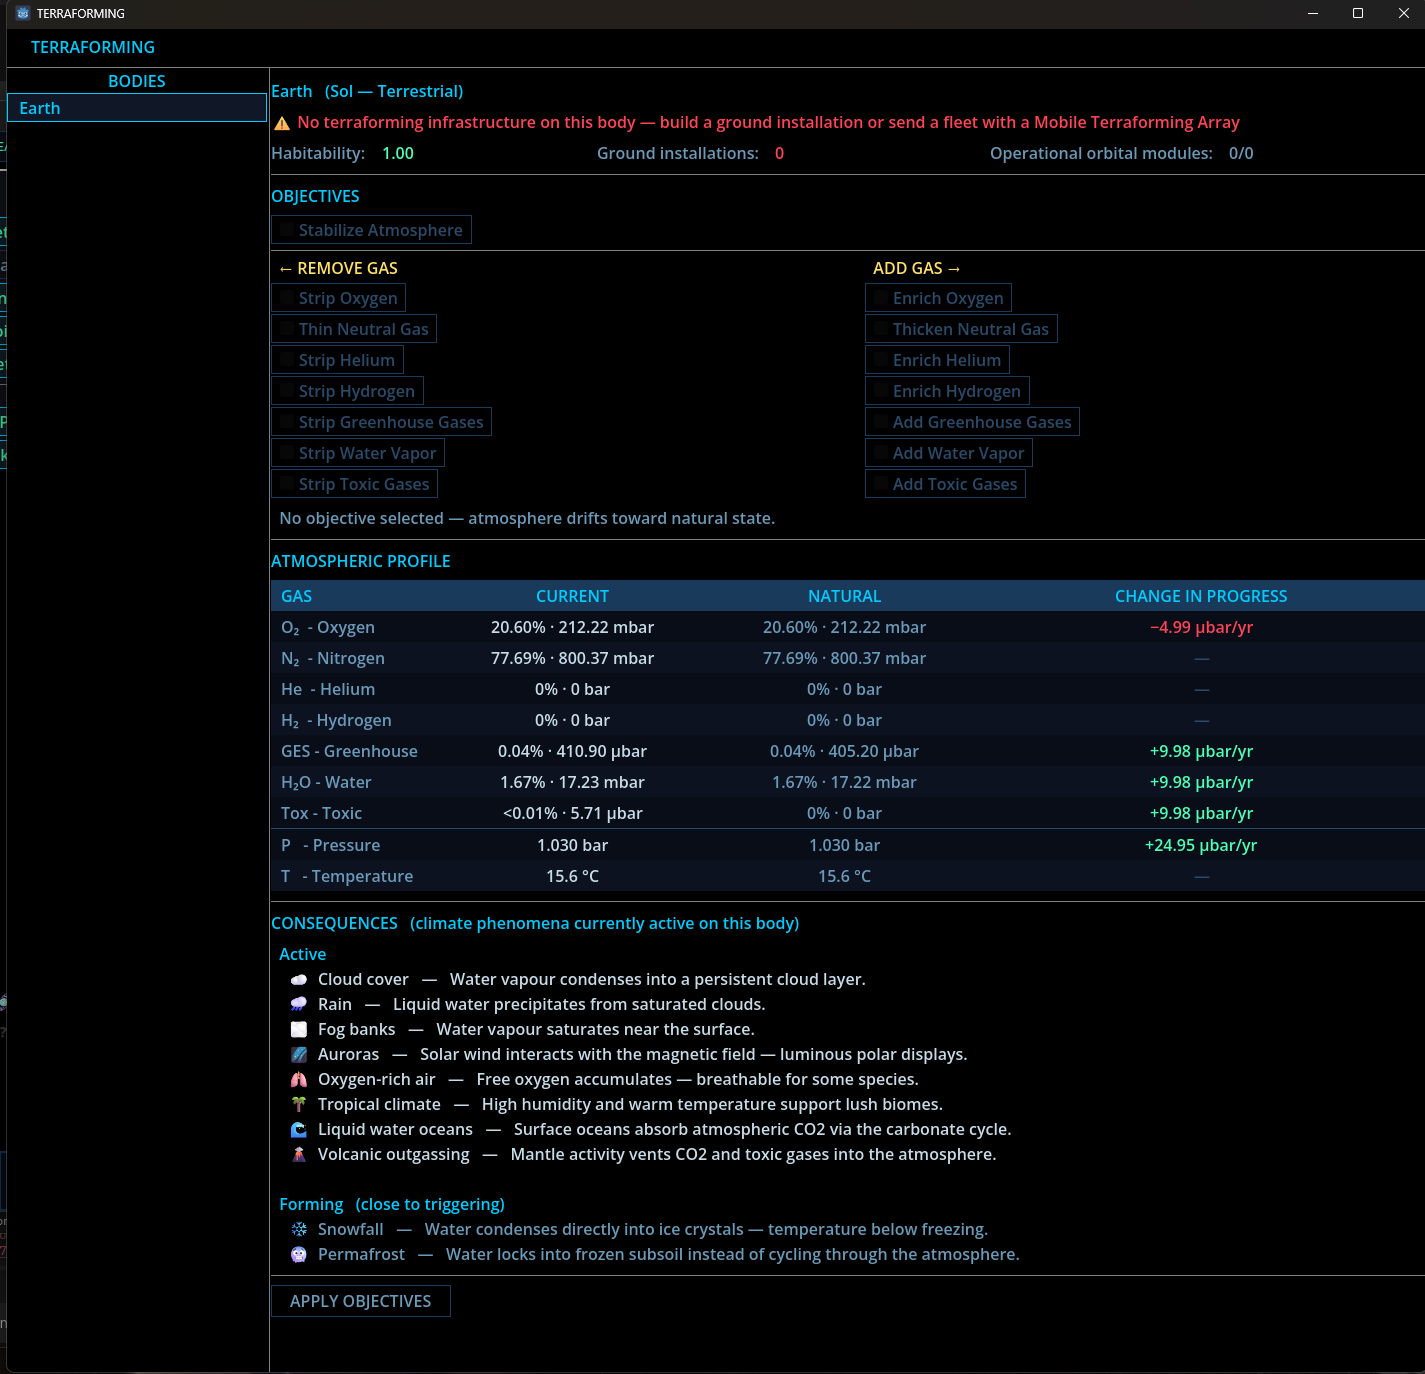Viewport: 1425px width, 1374px height.
Task: Click the Liquid water oceans wave icon
Action: tap(299, 1130)
